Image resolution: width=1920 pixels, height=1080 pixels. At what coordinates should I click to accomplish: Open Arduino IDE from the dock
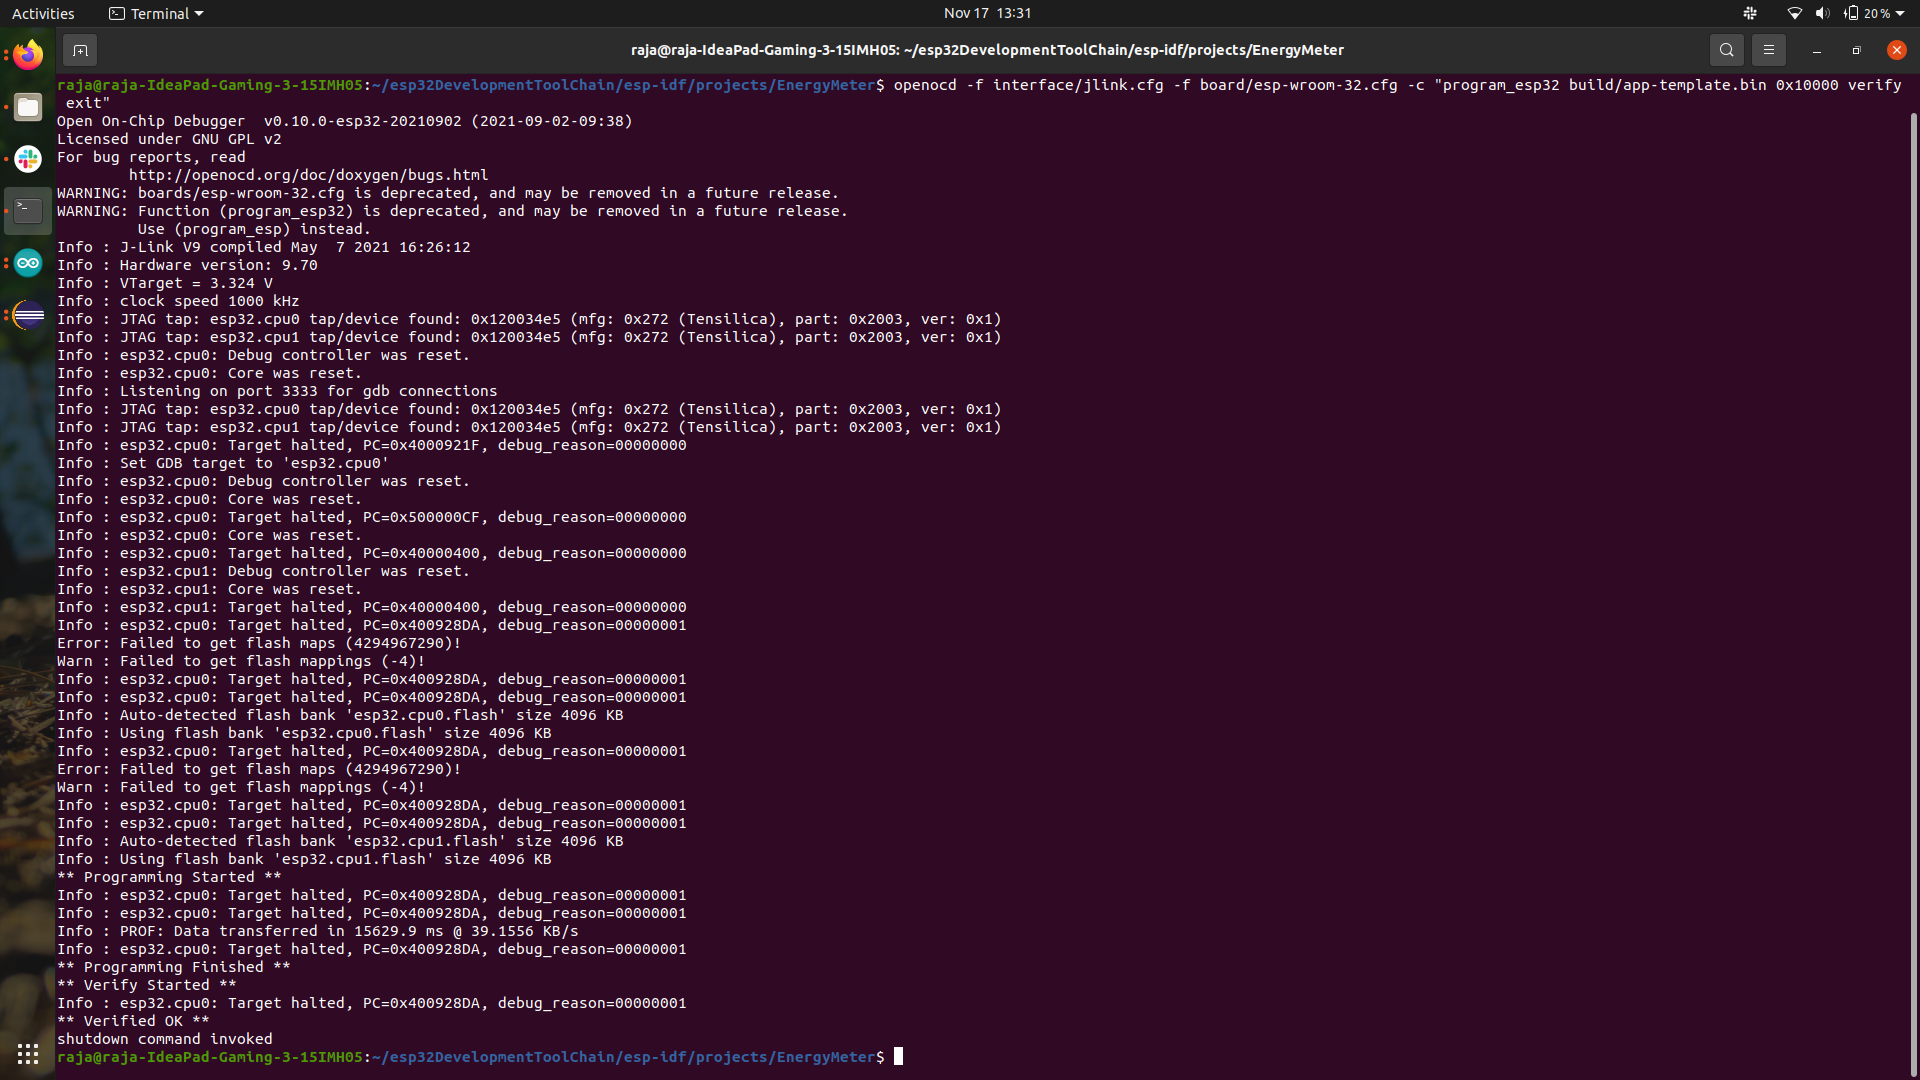tap(28, 263)
